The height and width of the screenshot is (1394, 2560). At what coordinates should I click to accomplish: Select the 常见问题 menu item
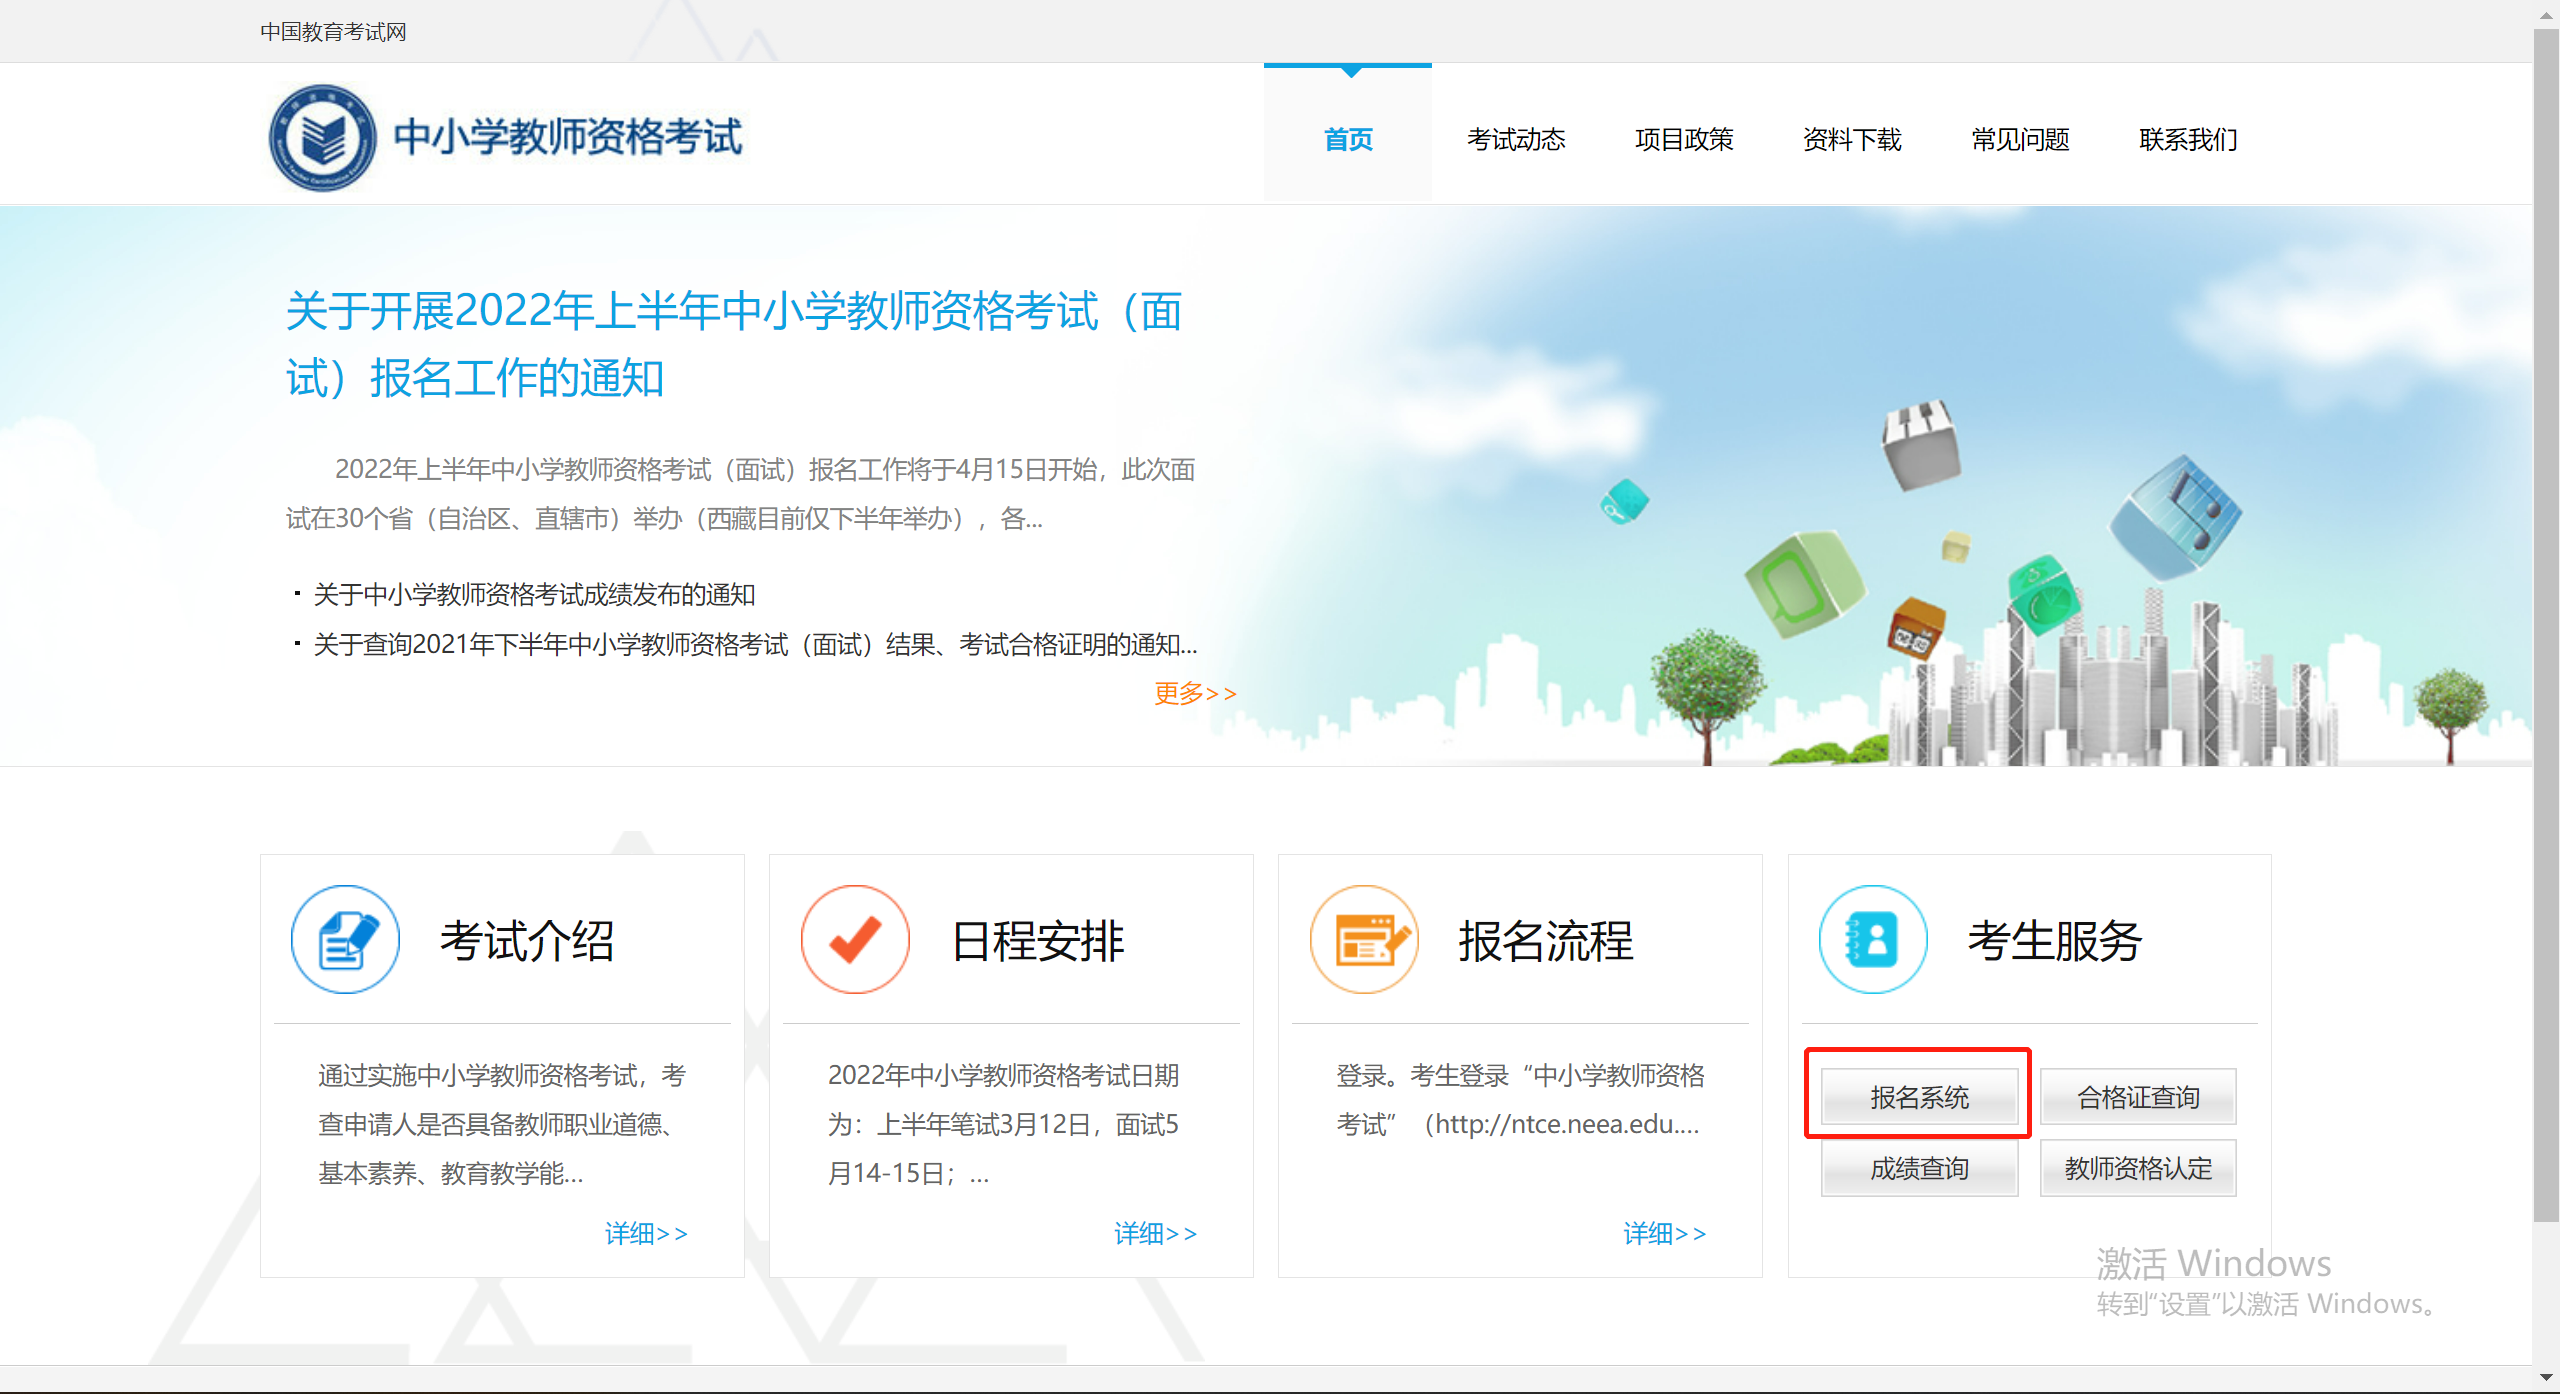point(2020,139)
